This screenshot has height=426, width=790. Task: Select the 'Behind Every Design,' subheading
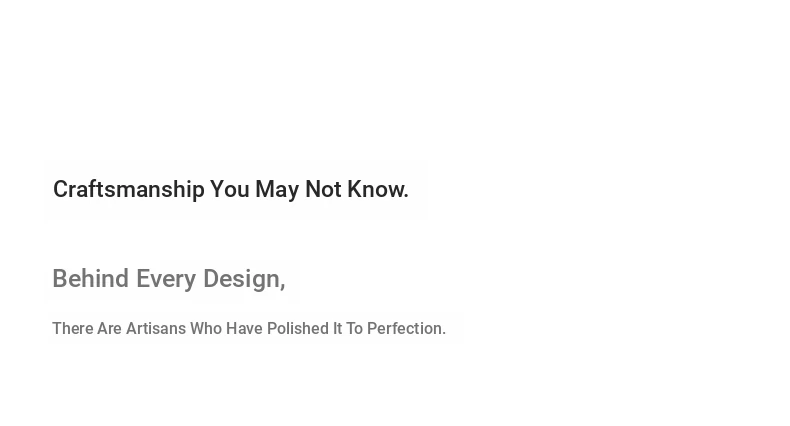pos(169,279)
